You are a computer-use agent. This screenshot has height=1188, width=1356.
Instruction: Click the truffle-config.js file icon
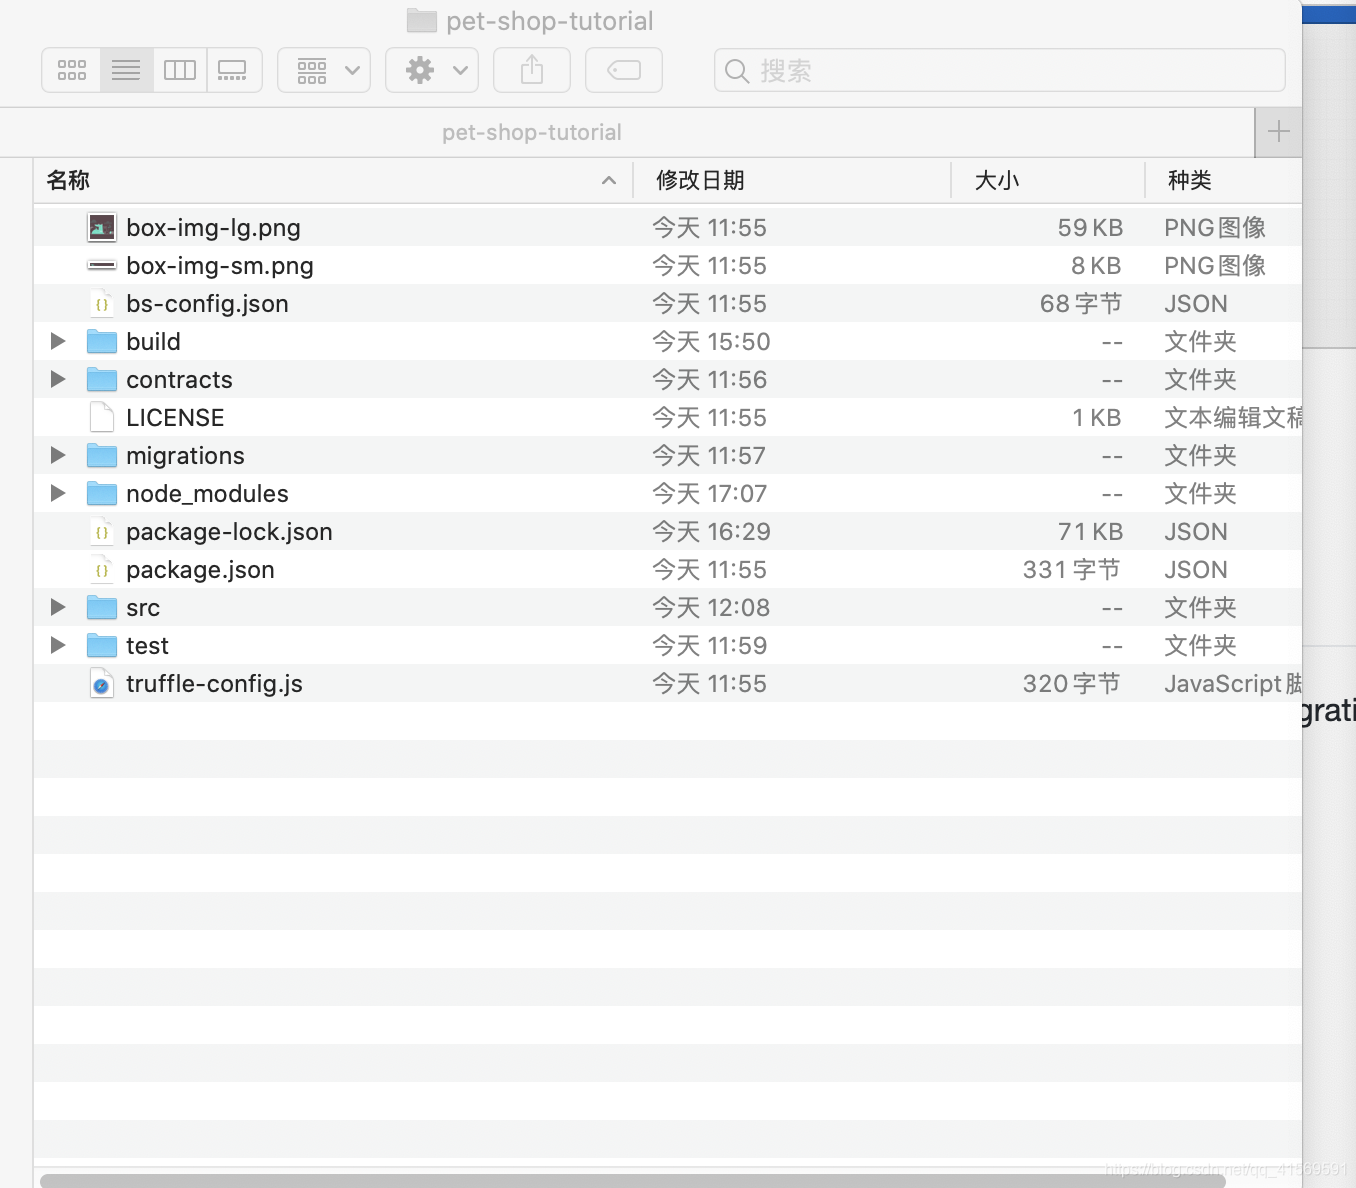point(101,684)
